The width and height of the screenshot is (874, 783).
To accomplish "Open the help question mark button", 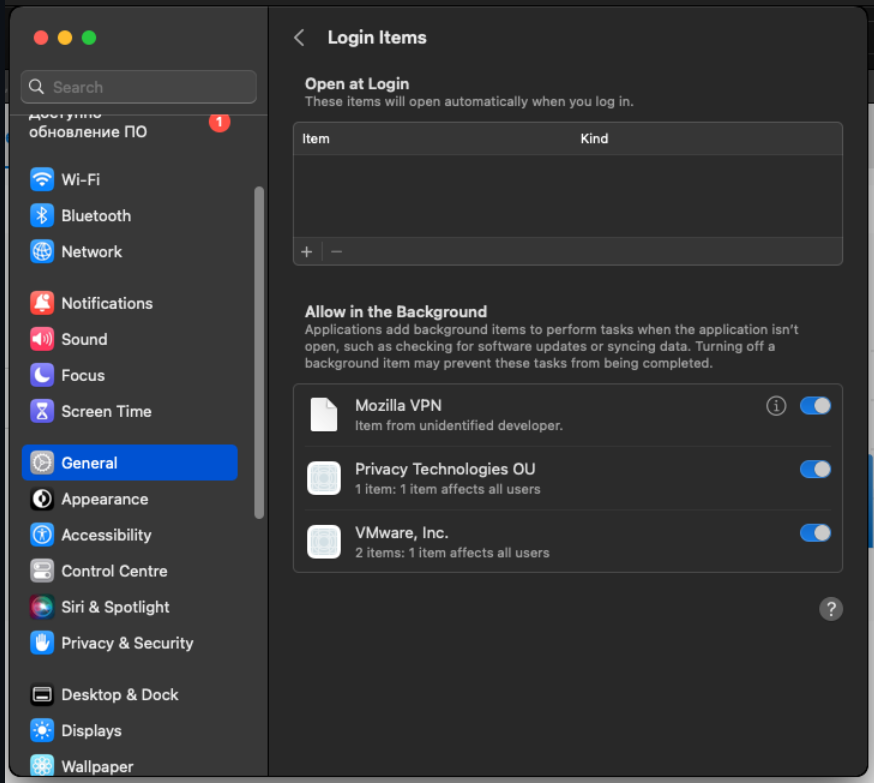I will click(x=830, y=609).
